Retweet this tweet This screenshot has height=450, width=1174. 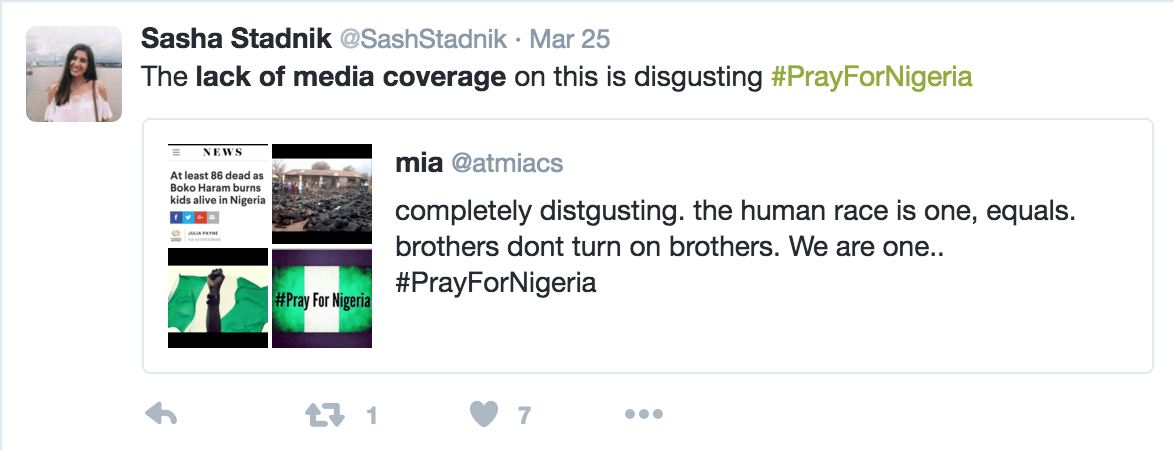pos(323,414)
